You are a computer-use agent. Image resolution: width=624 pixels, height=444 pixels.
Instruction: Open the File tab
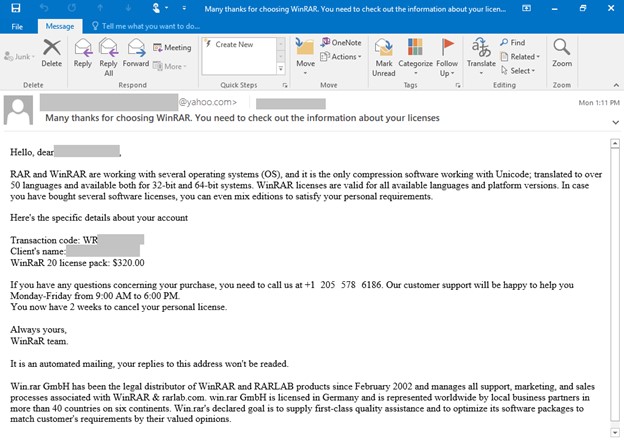(x=17, y=26)
